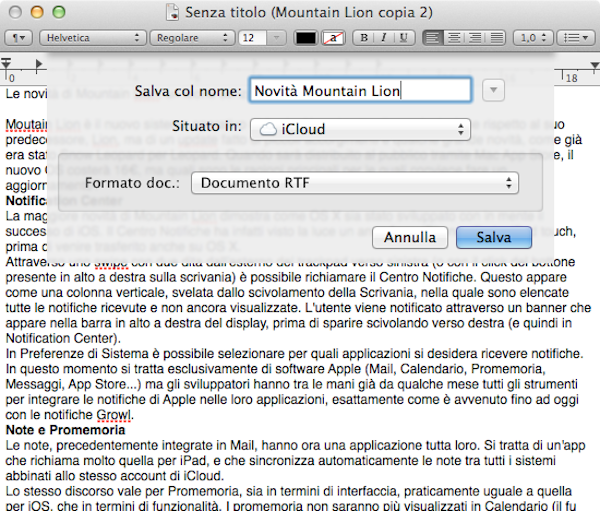
Task: Toggle bold formatting
Action: pos(364,38)
